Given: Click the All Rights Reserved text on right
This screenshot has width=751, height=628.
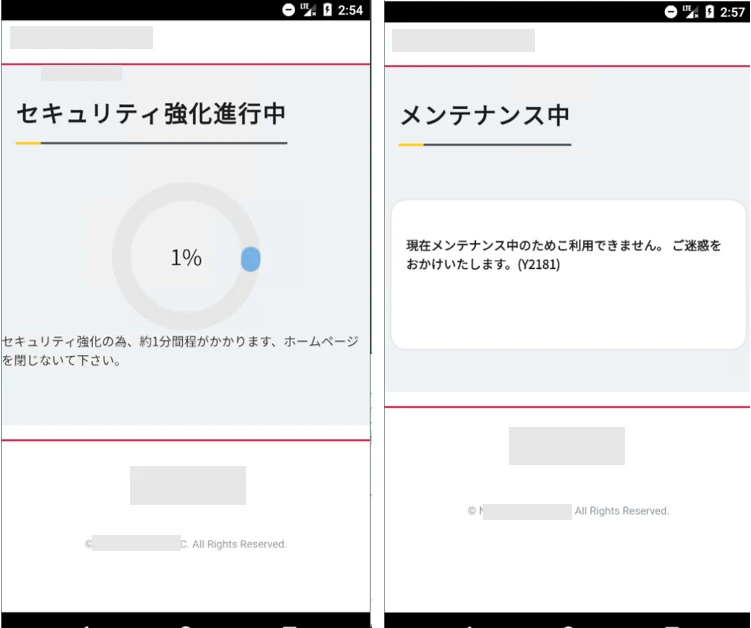Looking at the screenshot, I should point(622,511).
